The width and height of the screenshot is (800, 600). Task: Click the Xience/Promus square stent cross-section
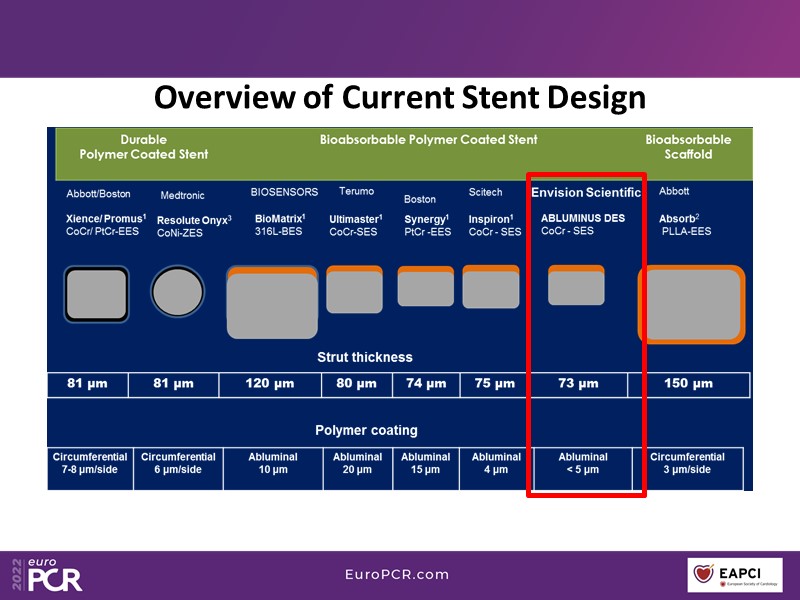(96, 293)
